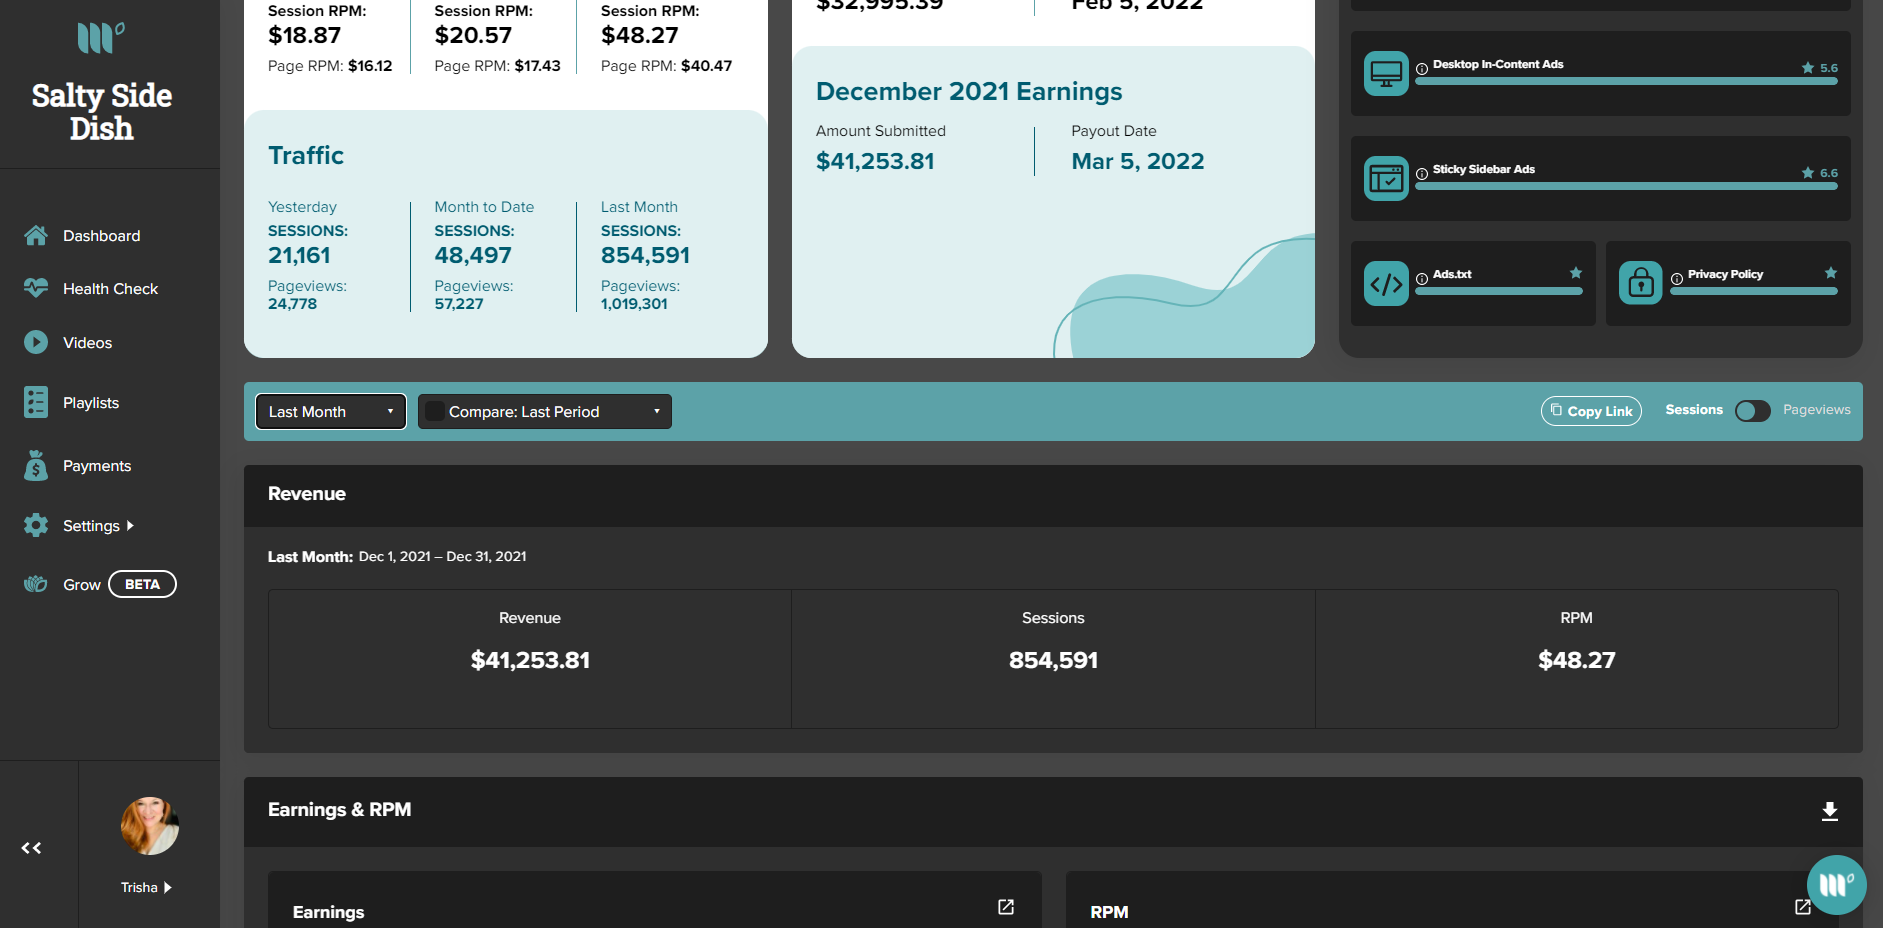Click the Playlists list icon
1883x928 pixels.
click(36, 402)
